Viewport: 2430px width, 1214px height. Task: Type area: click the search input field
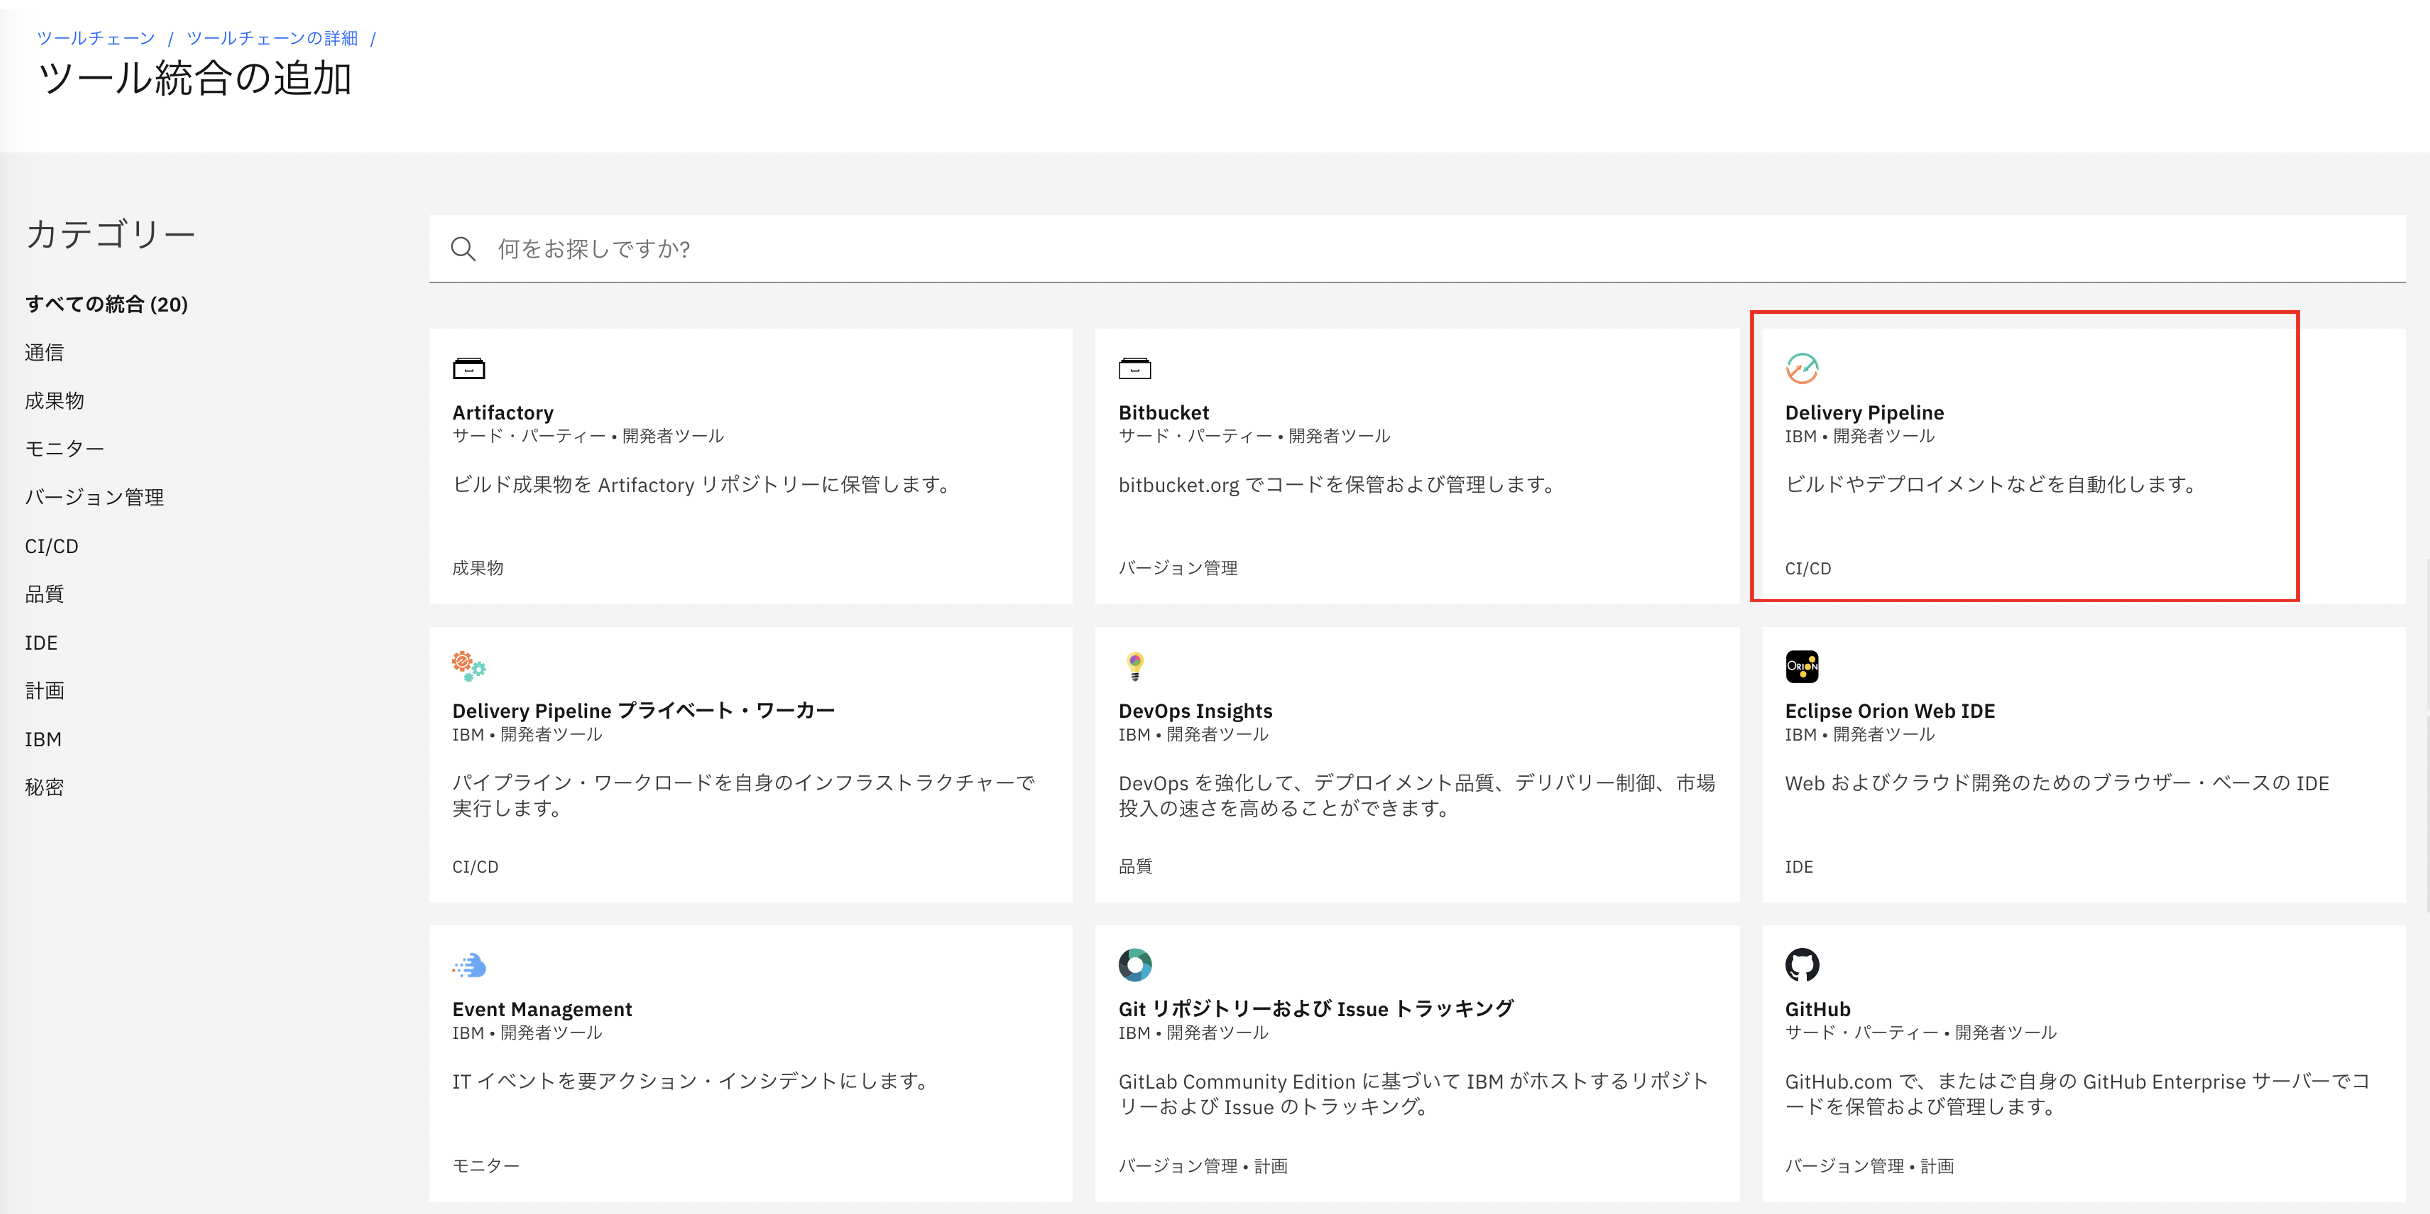click(x=1400, y=249)
